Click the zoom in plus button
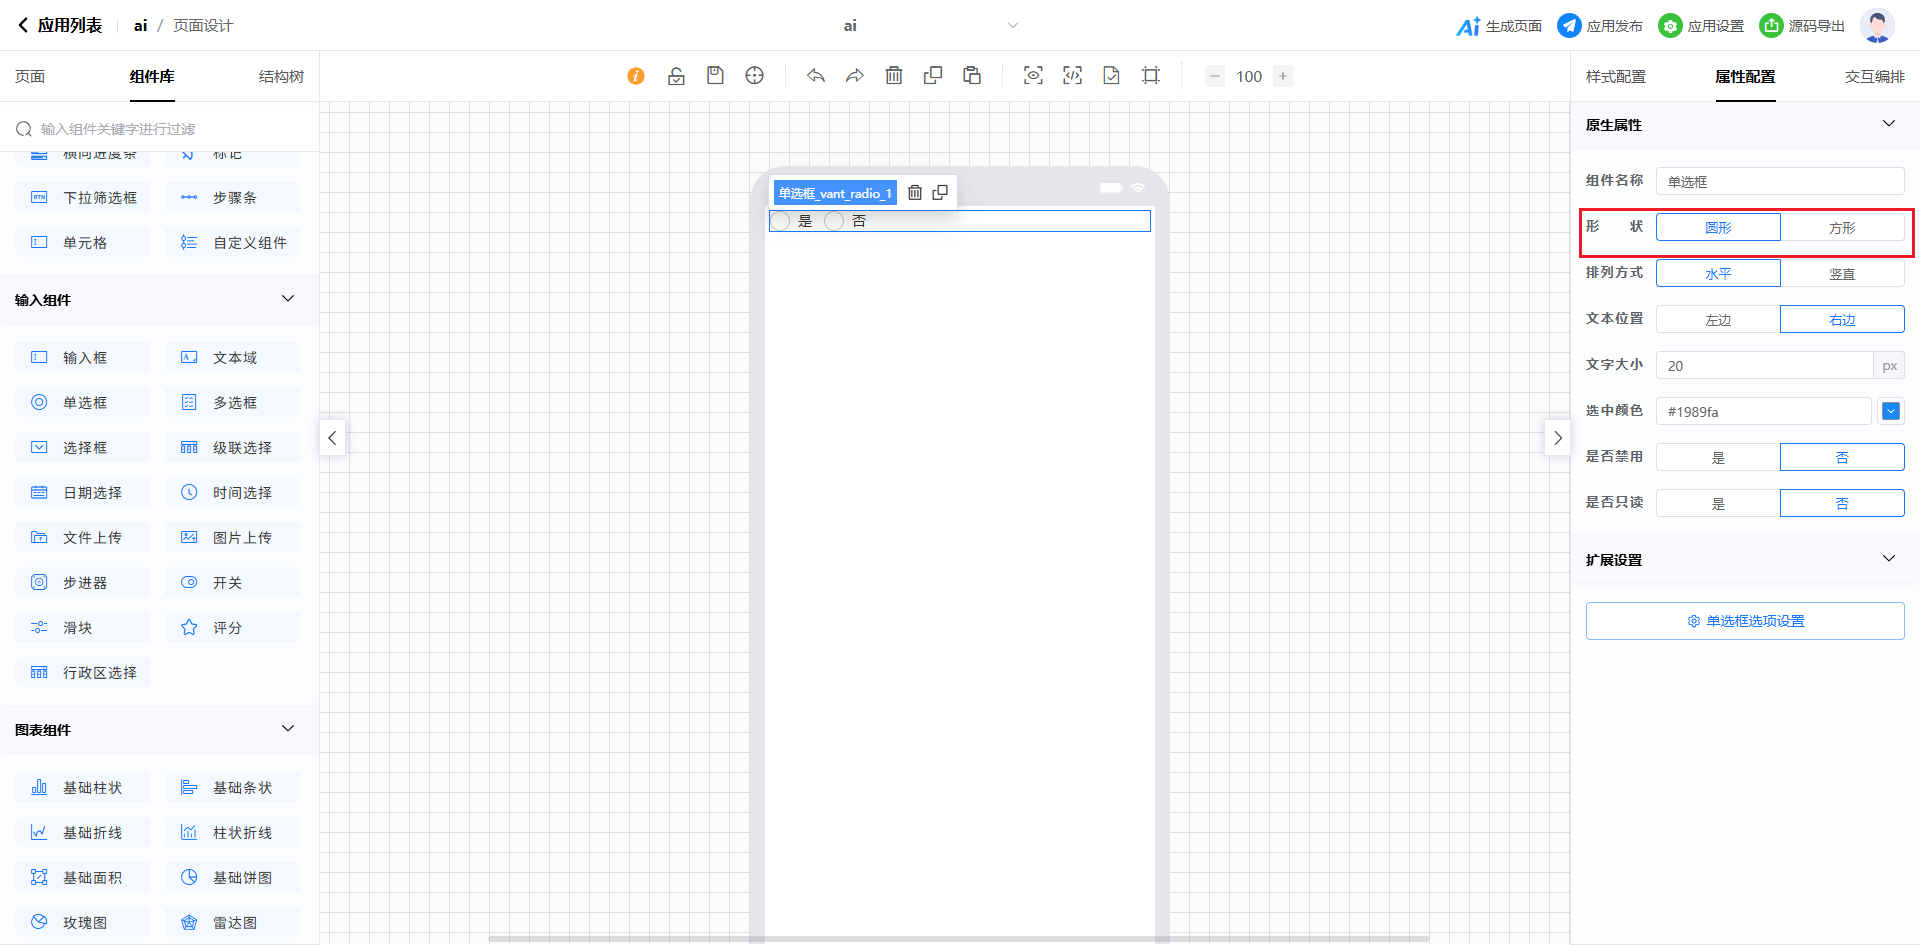The width and height of the screenshot is (1920, 945). point(1283,76)
